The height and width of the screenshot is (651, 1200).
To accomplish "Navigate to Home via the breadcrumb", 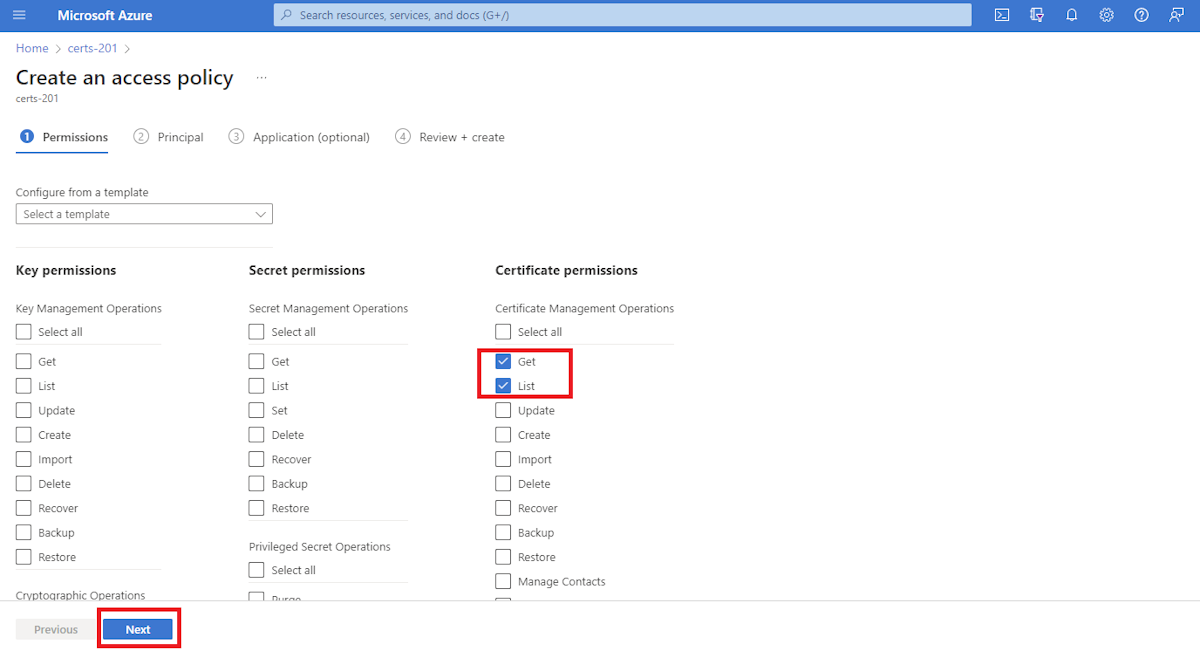I will 31,48.
